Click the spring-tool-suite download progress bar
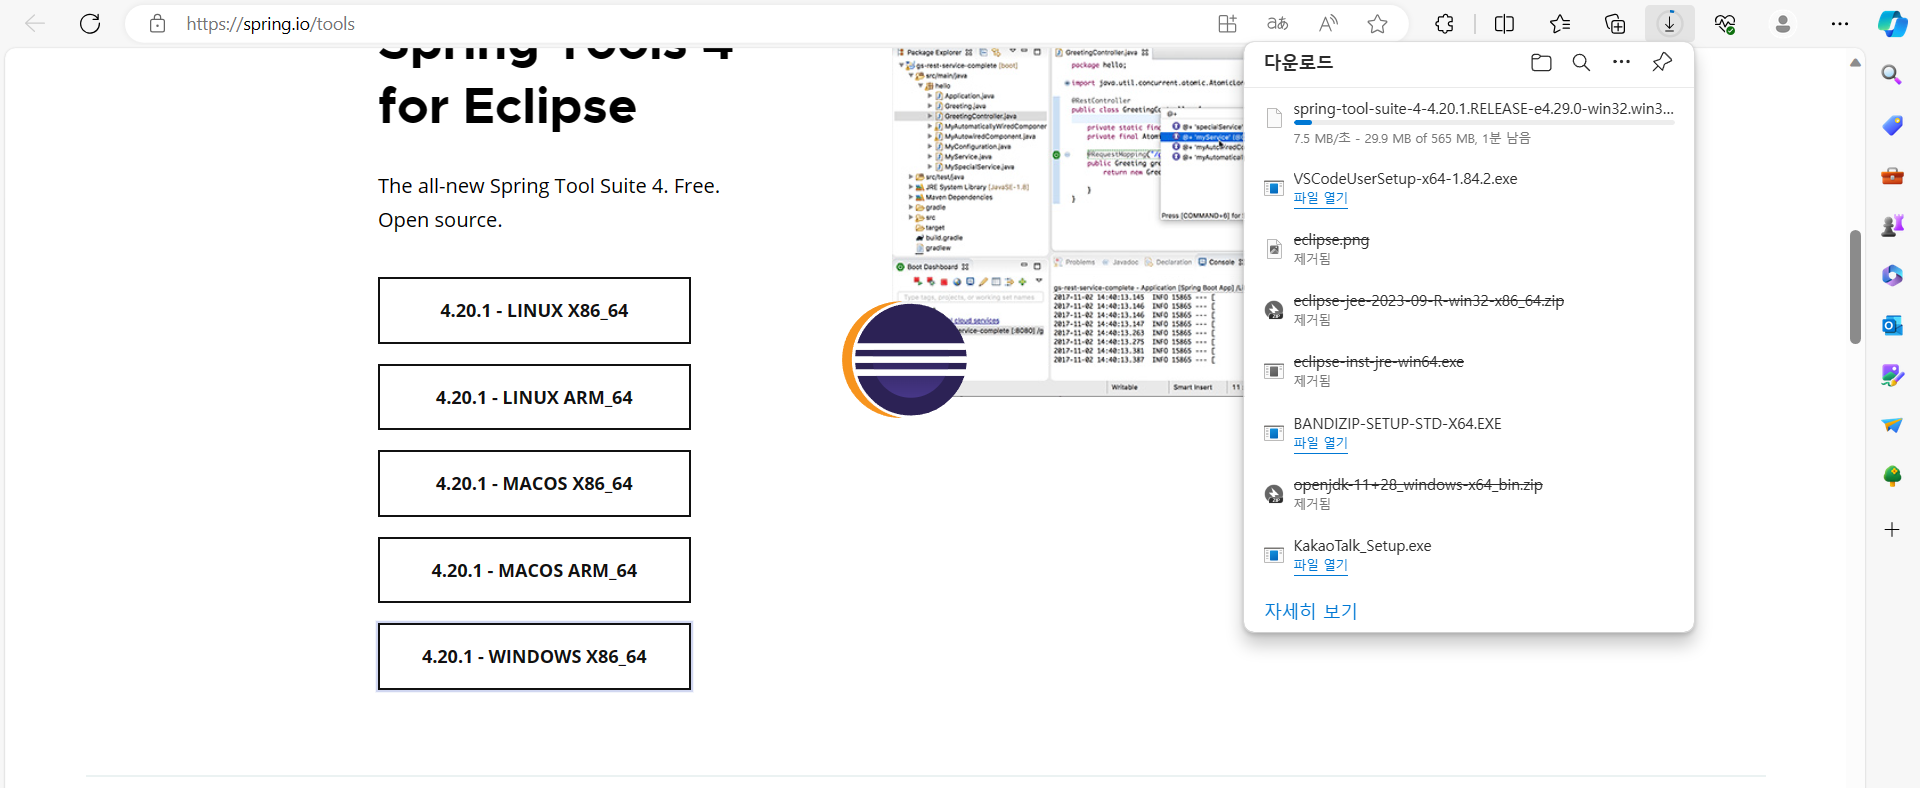This screenshot has width=1920, height=788. pyautogui.click(x=1483, y=123)
